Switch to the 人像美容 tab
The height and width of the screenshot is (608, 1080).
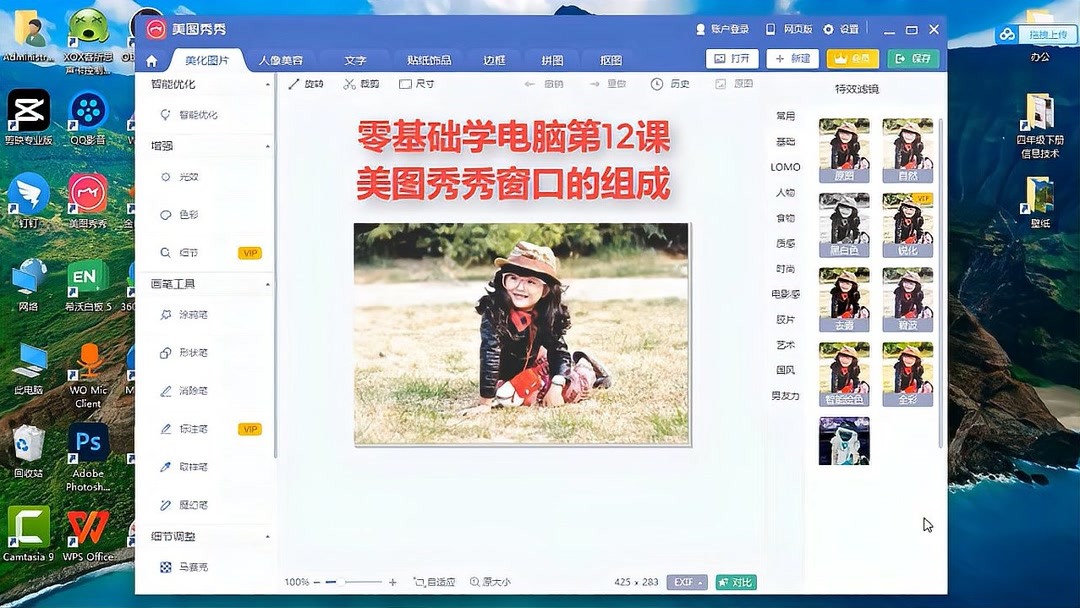tap(281, 59)
